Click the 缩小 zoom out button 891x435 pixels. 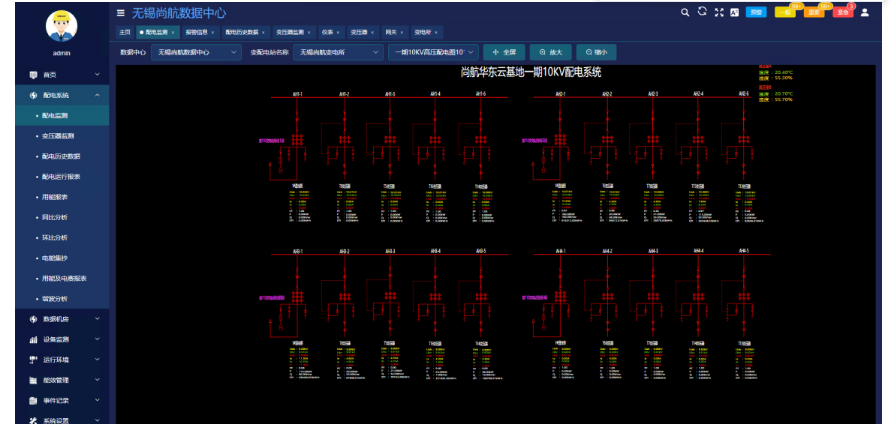coord(597,51)
